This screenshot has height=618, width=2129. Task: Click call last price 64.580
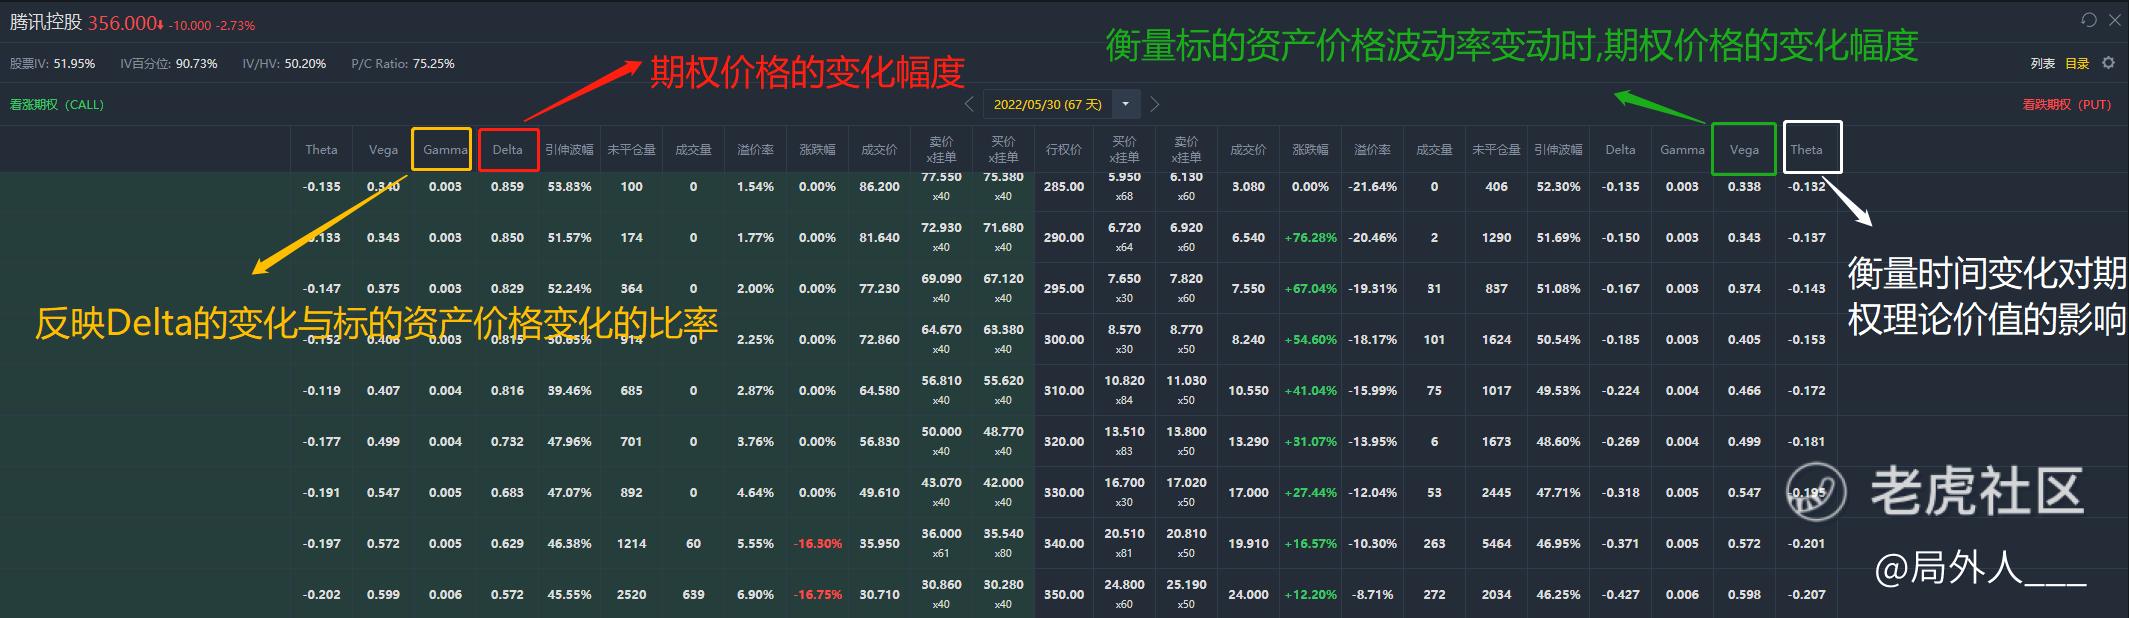[879, 391]
